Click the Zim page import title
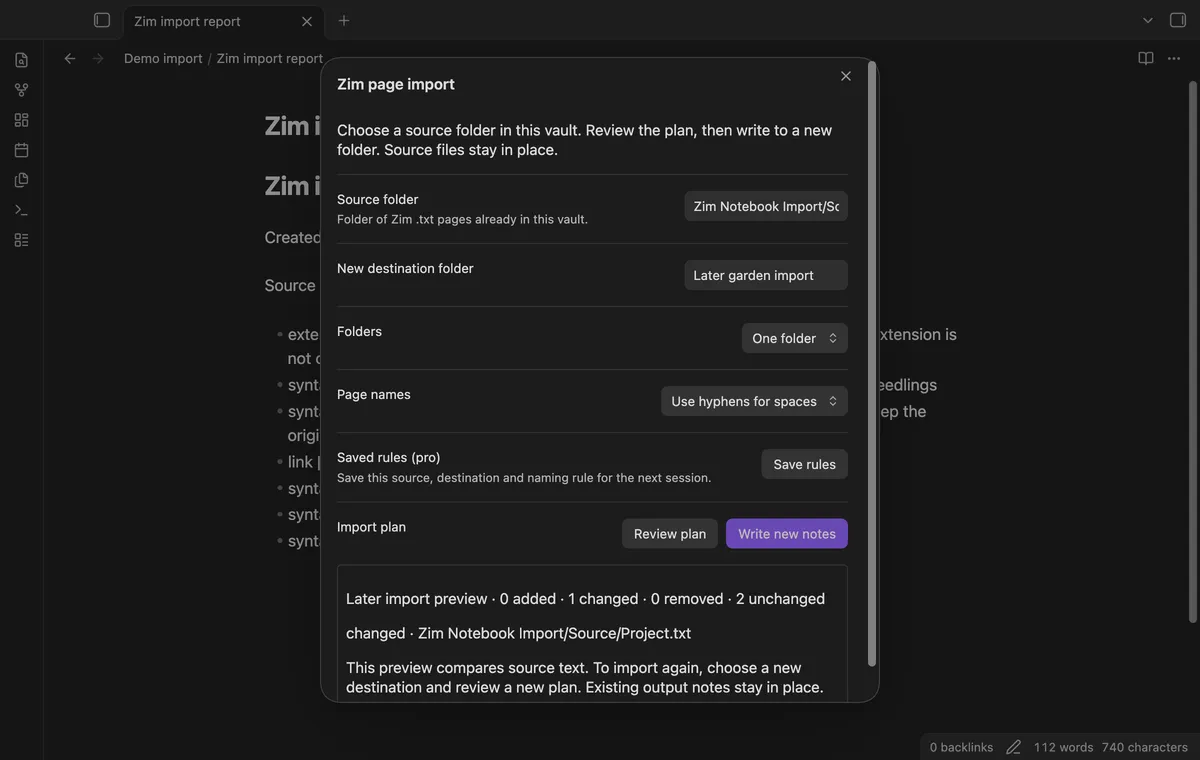 click(396, 84)
